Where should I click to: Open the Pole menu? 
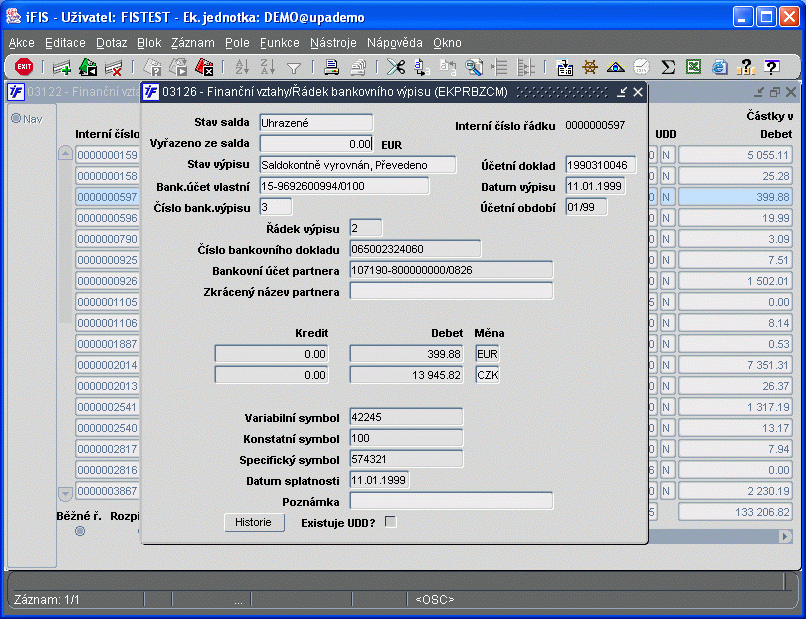coord(237,43)
